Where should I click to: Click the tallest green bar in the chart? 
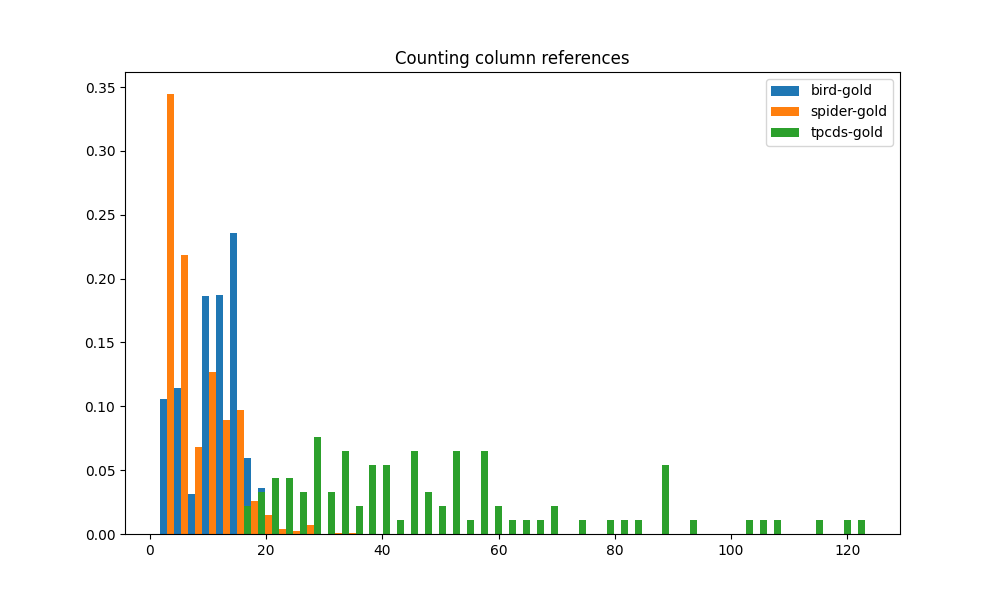318,486
